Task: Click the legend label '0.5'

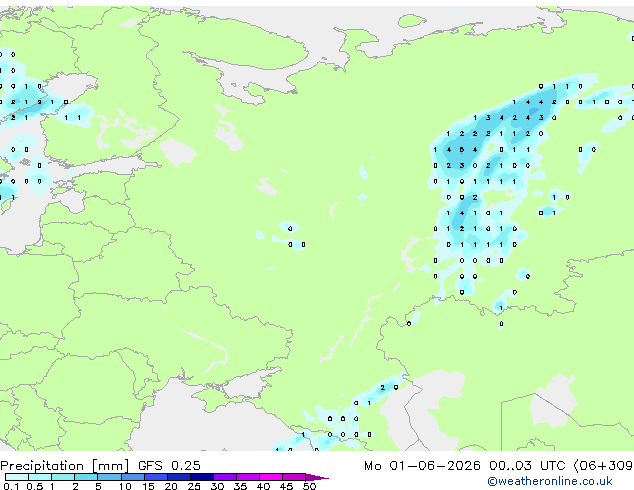Action: coord(34,486)
